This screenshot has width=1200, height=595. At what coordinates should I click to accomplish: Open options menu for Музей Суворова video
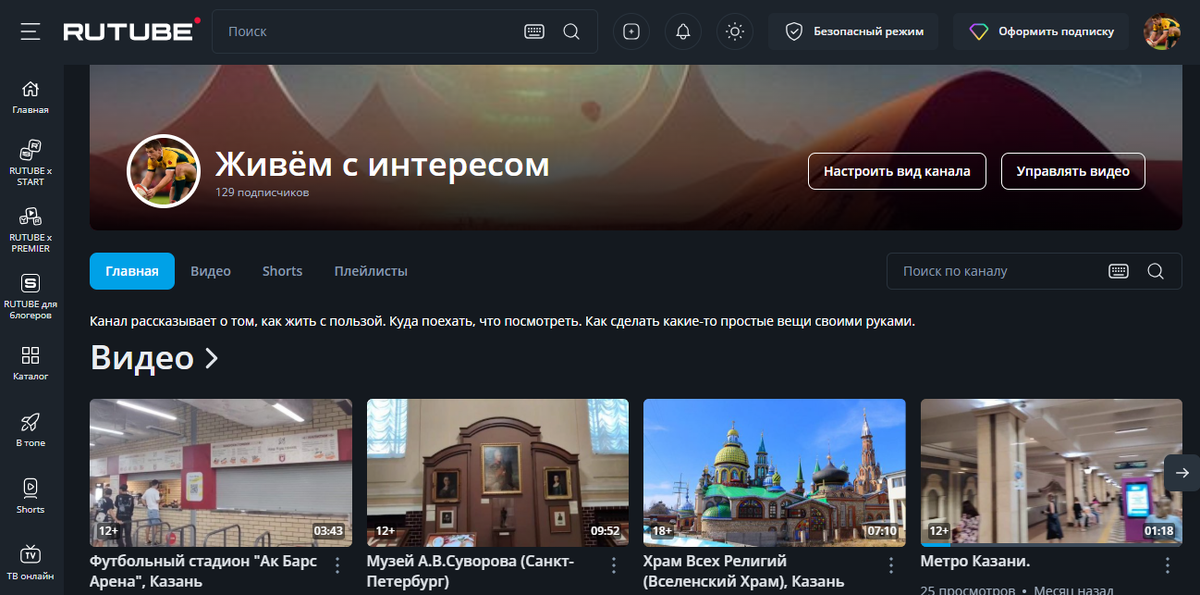coord(614,565)
